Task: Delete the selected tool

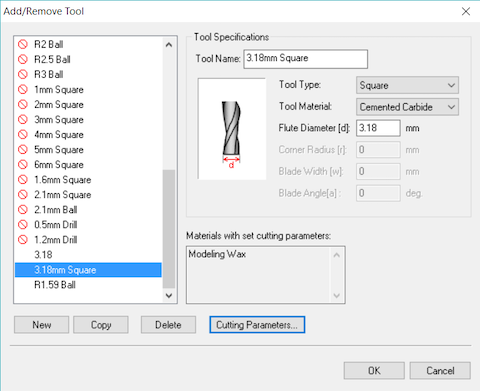Action: (168, 325)
